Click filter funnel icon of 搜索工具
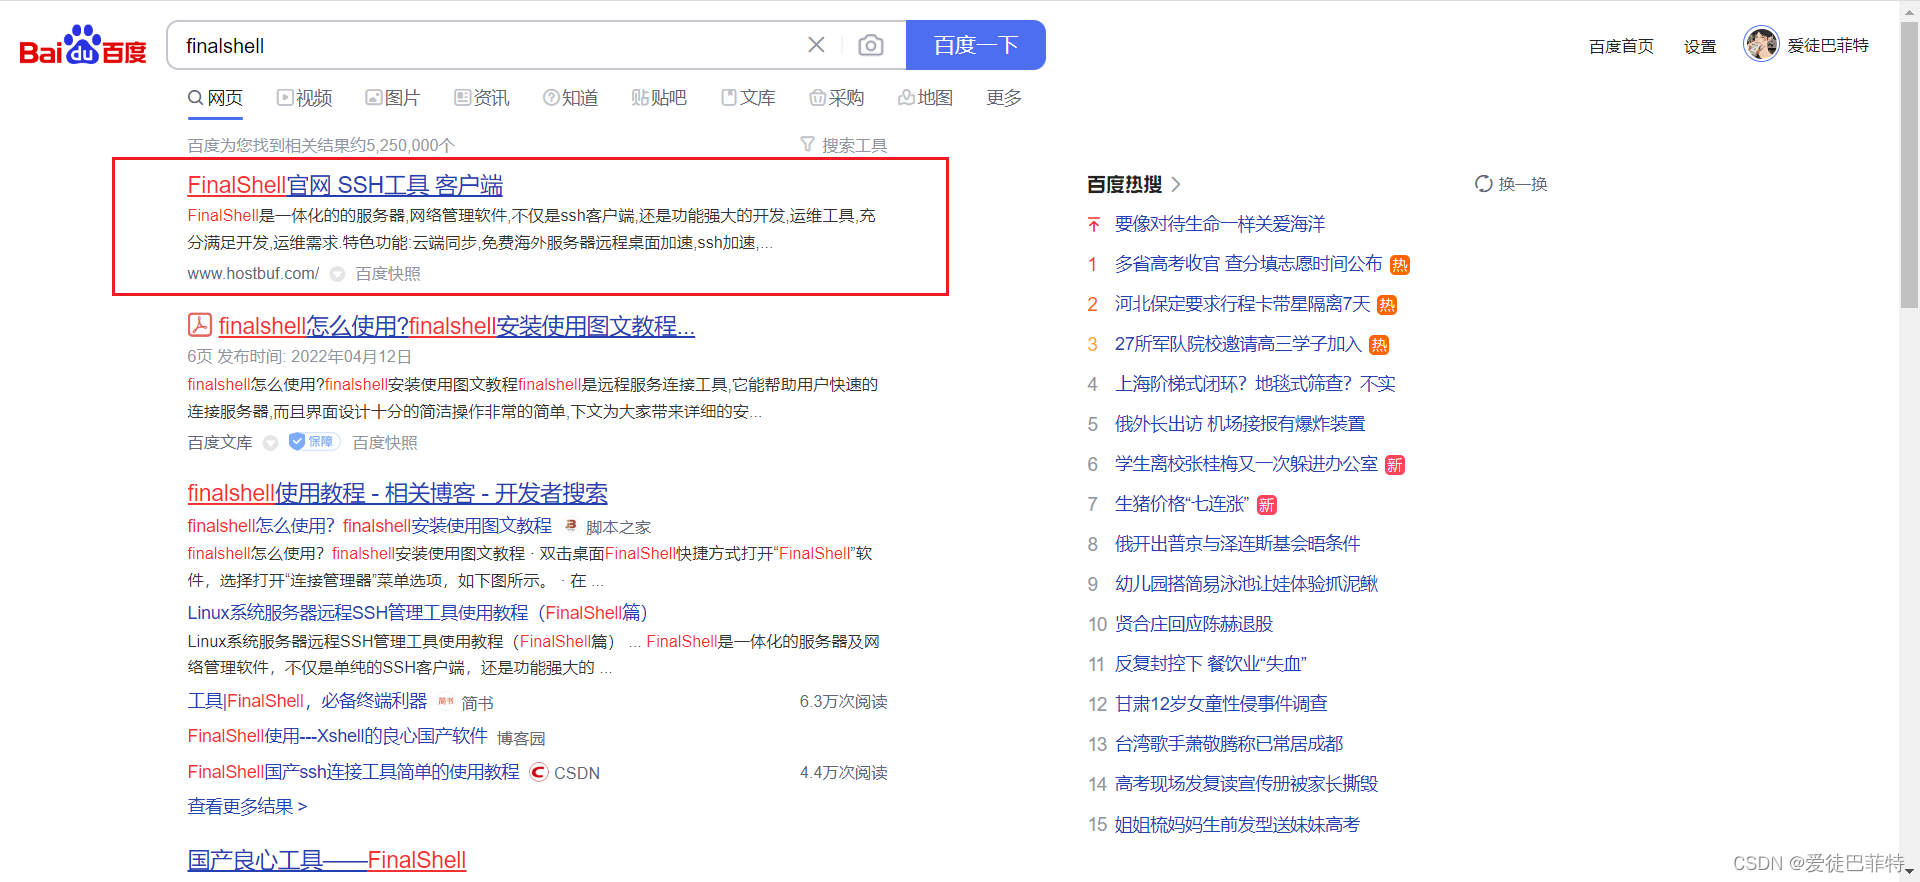 [x=808, y=145]
